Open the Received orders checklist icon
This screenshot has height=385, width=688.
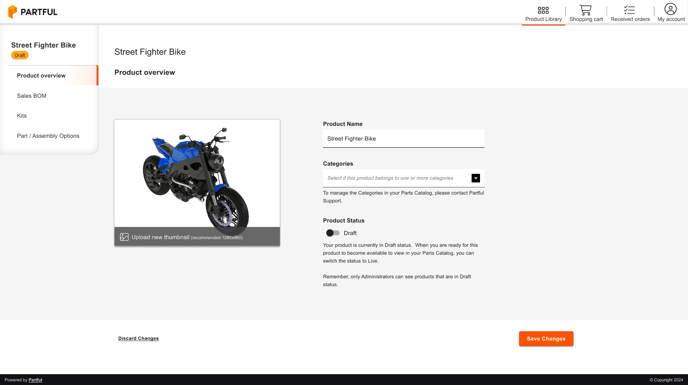[630, 10]
